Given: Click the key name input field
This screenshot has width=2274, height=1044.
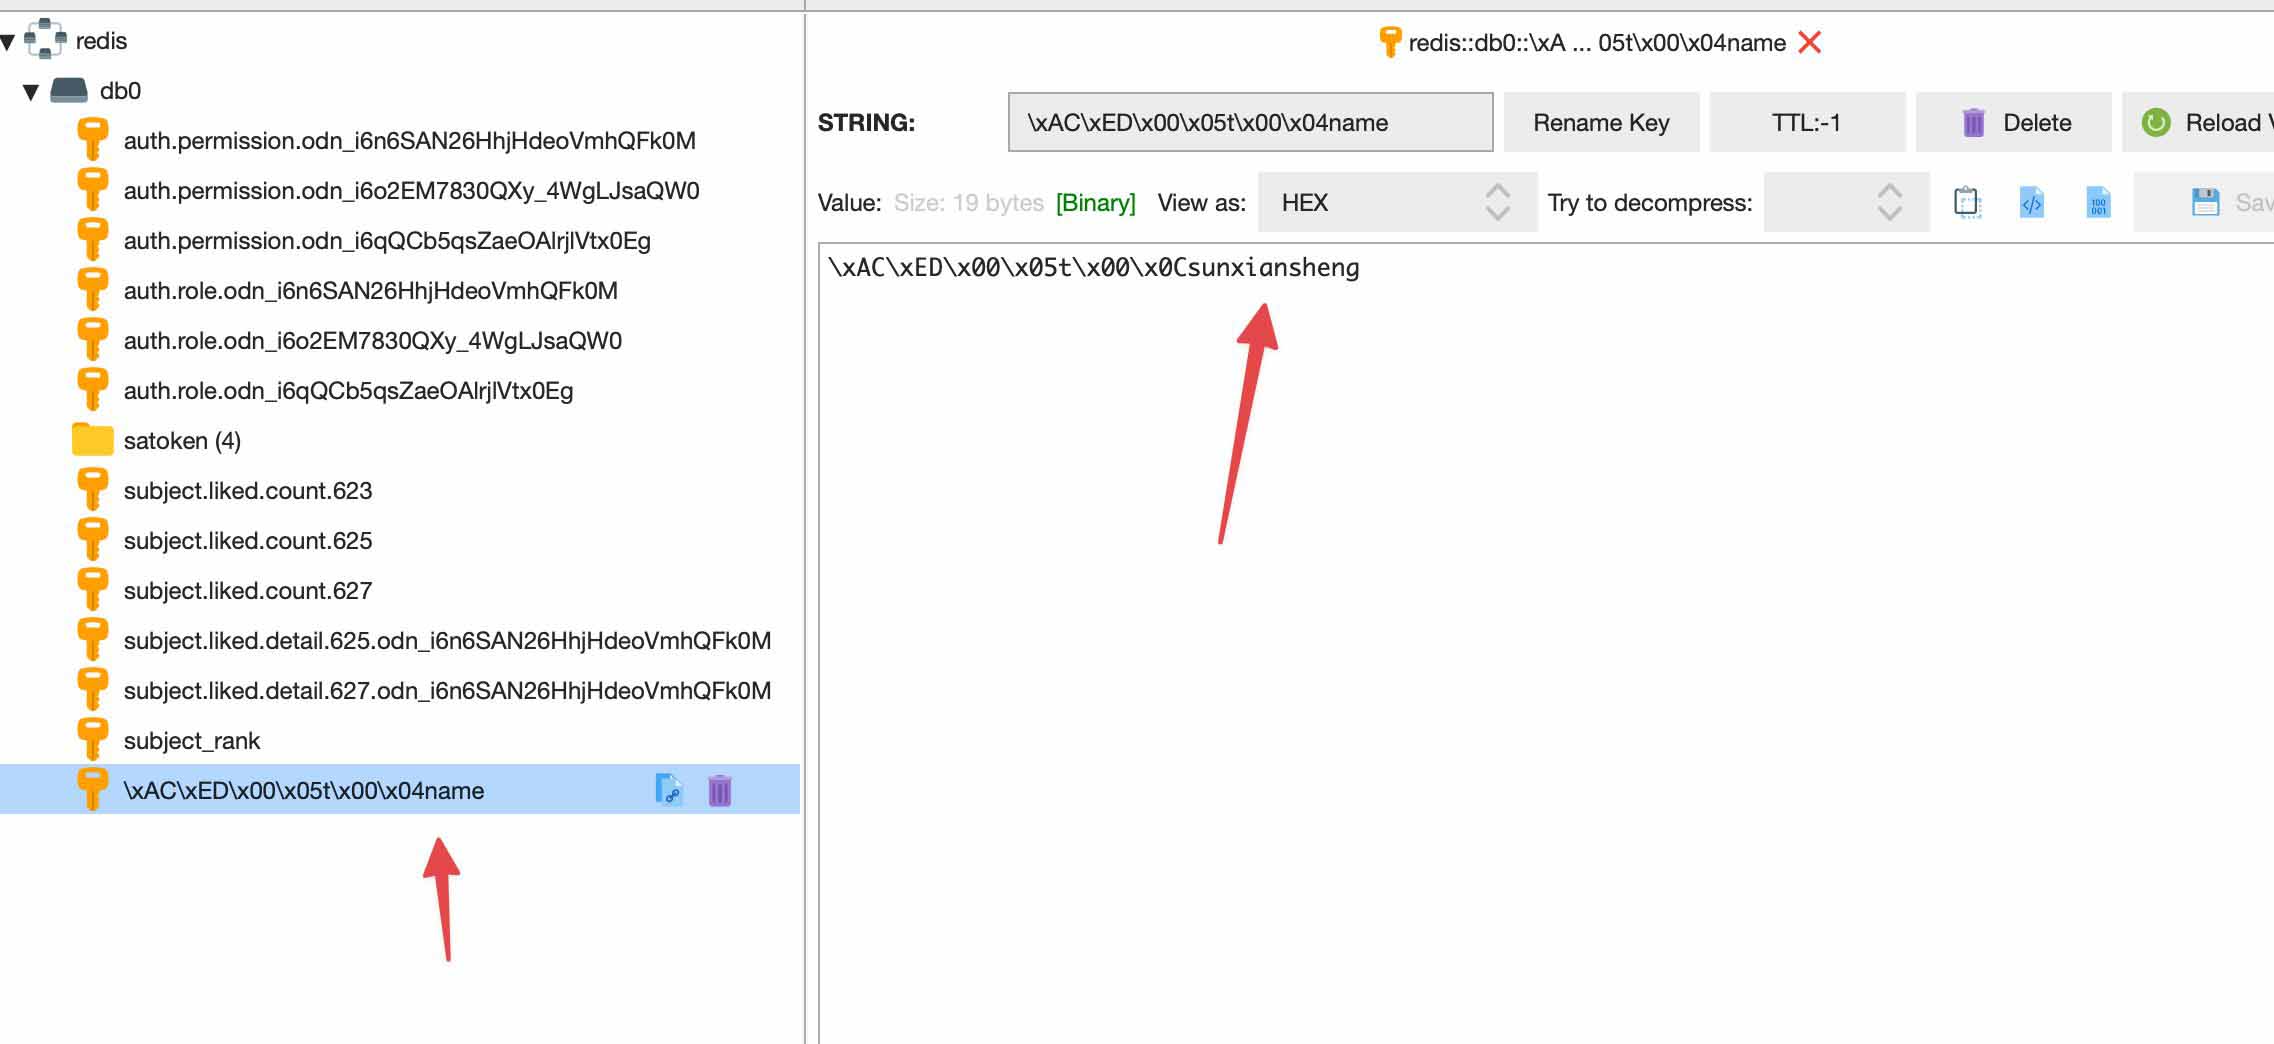Looking at the screenshot, I should click(x=1249, y=123).
